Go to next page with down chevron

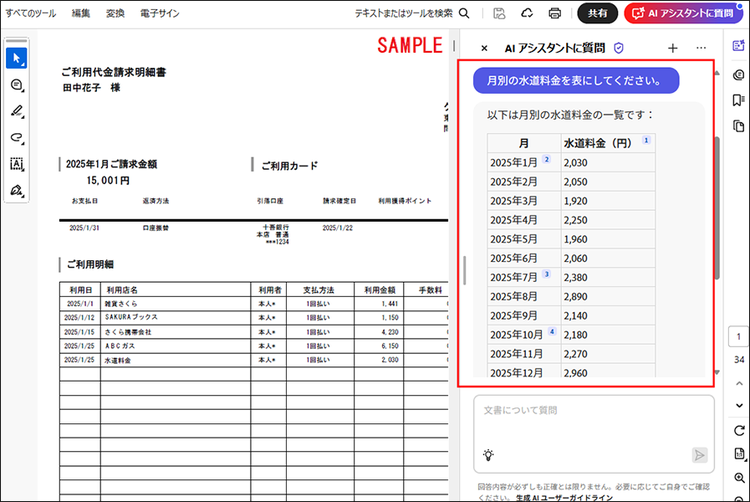(738, 403)
